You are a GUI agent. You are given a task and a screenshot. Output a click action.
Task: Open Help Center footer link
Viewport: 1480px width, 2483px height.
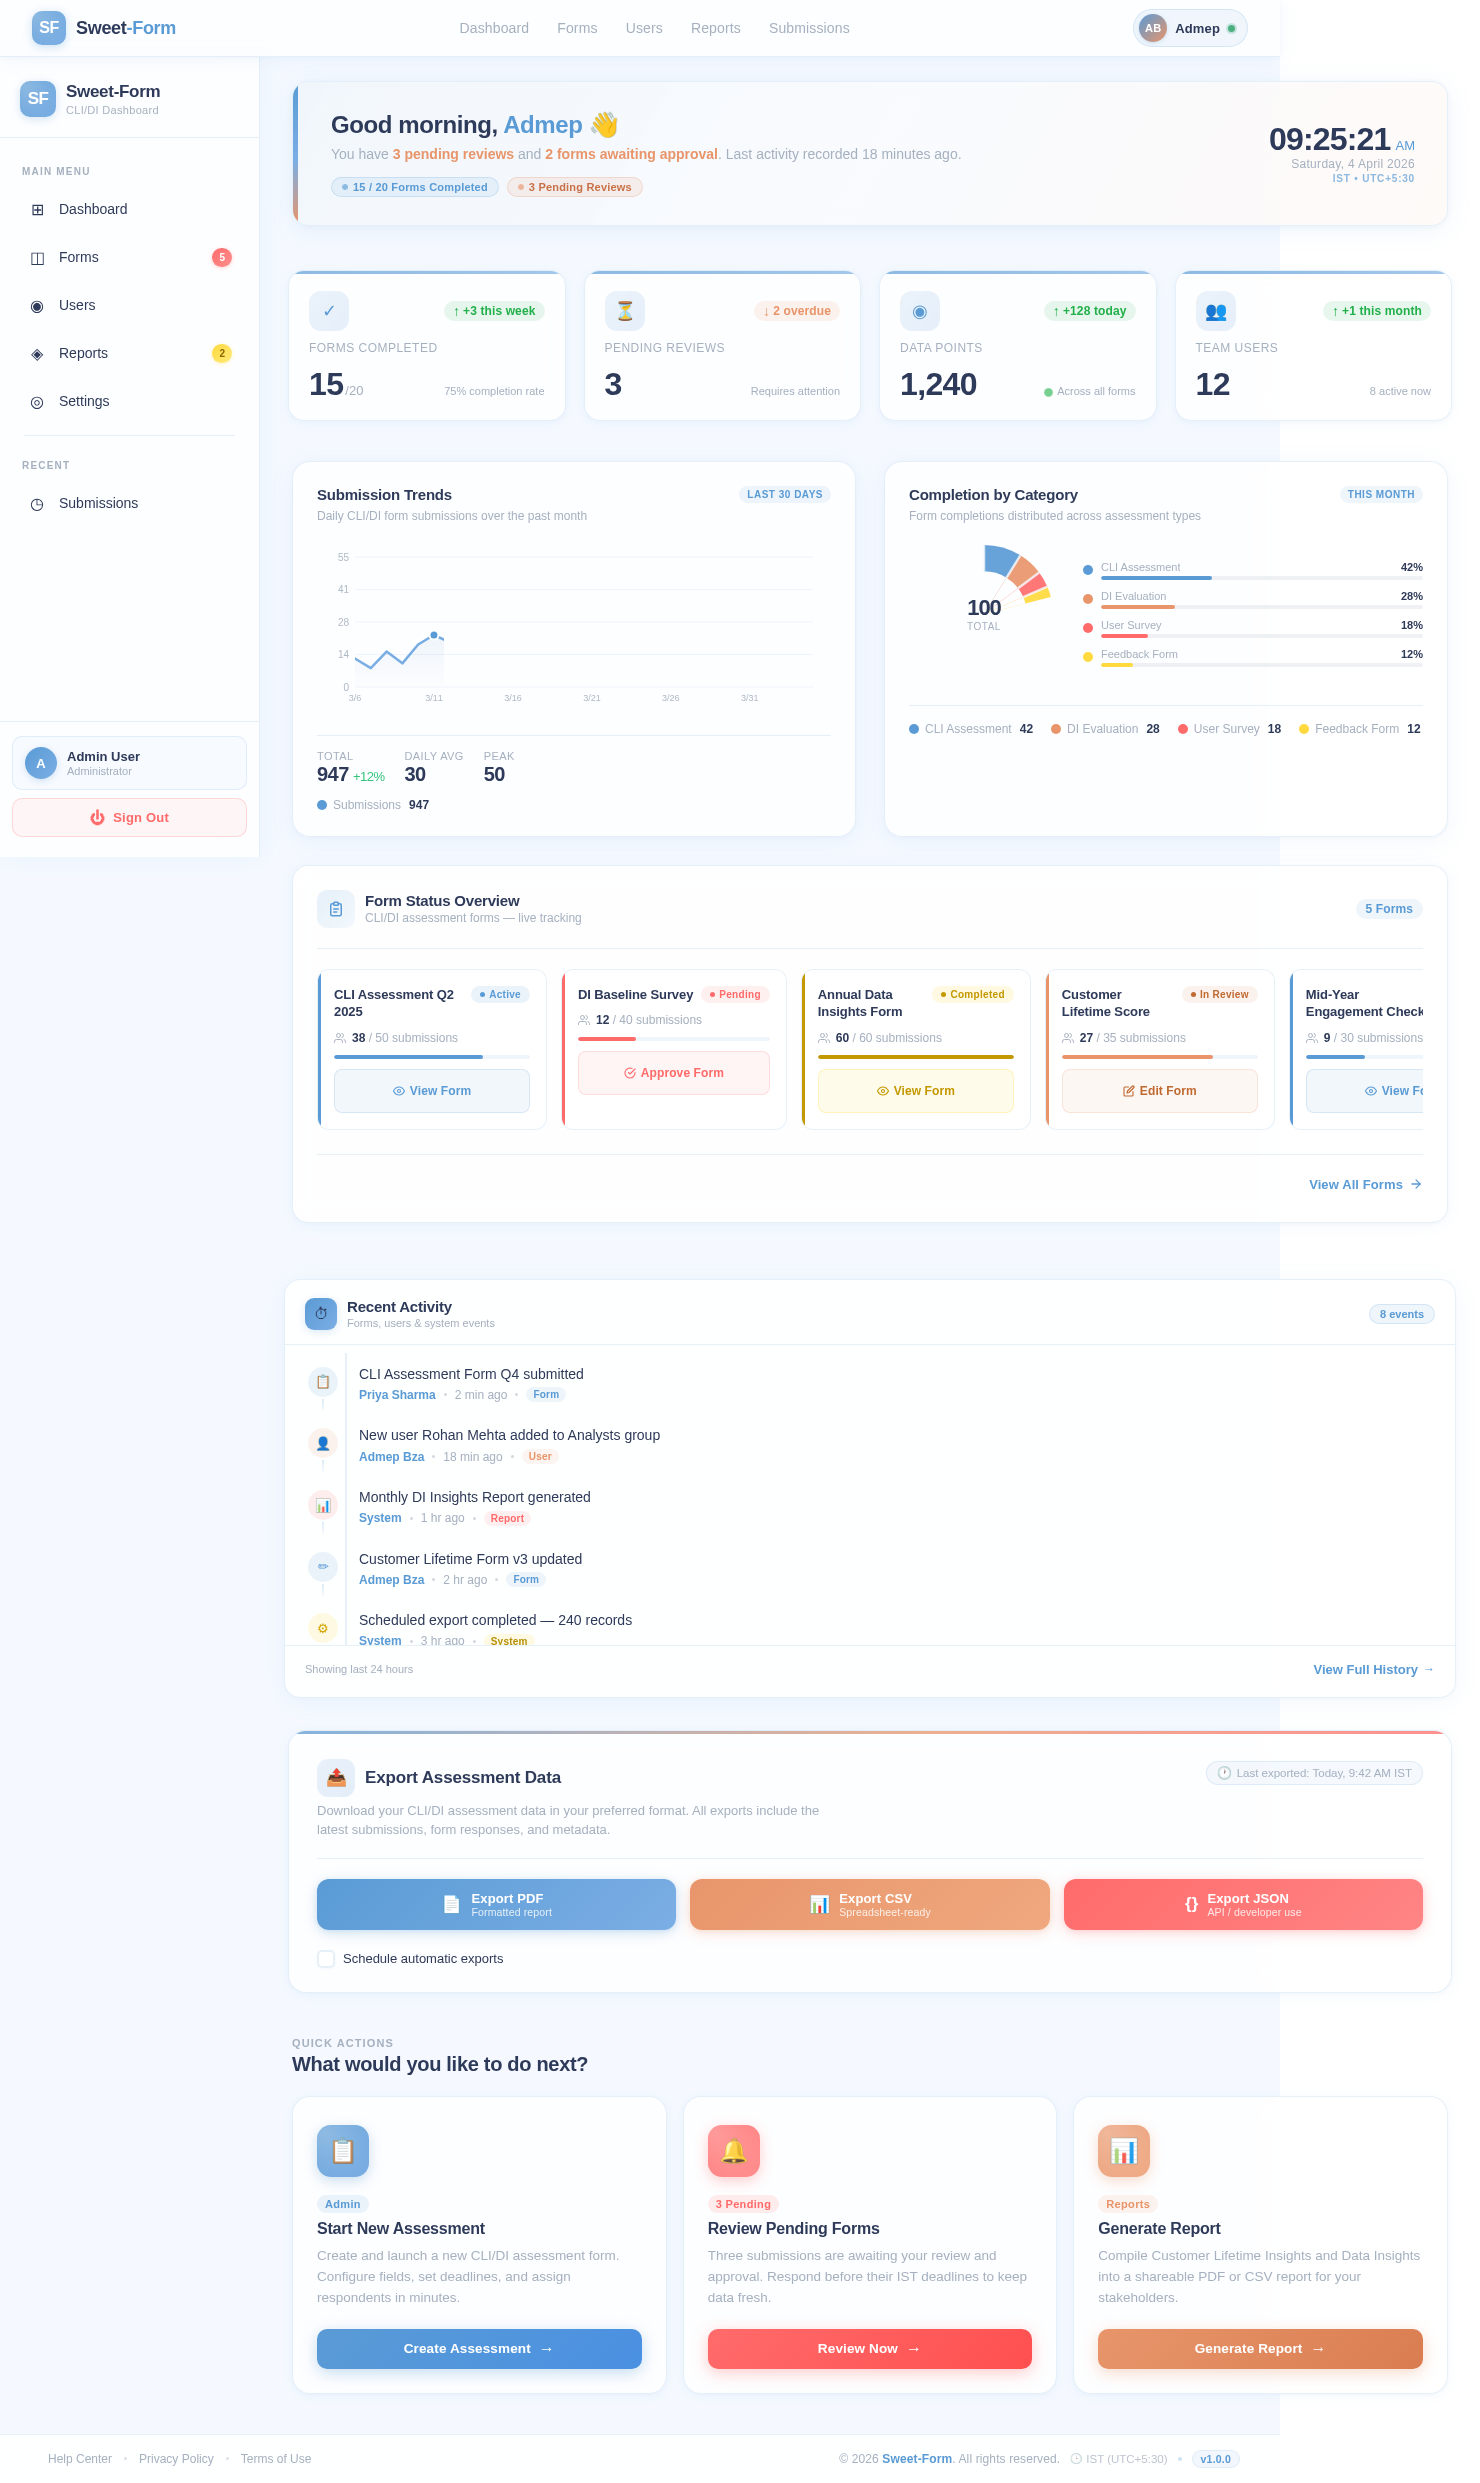pyautogui.click(x=80, y=2459)
